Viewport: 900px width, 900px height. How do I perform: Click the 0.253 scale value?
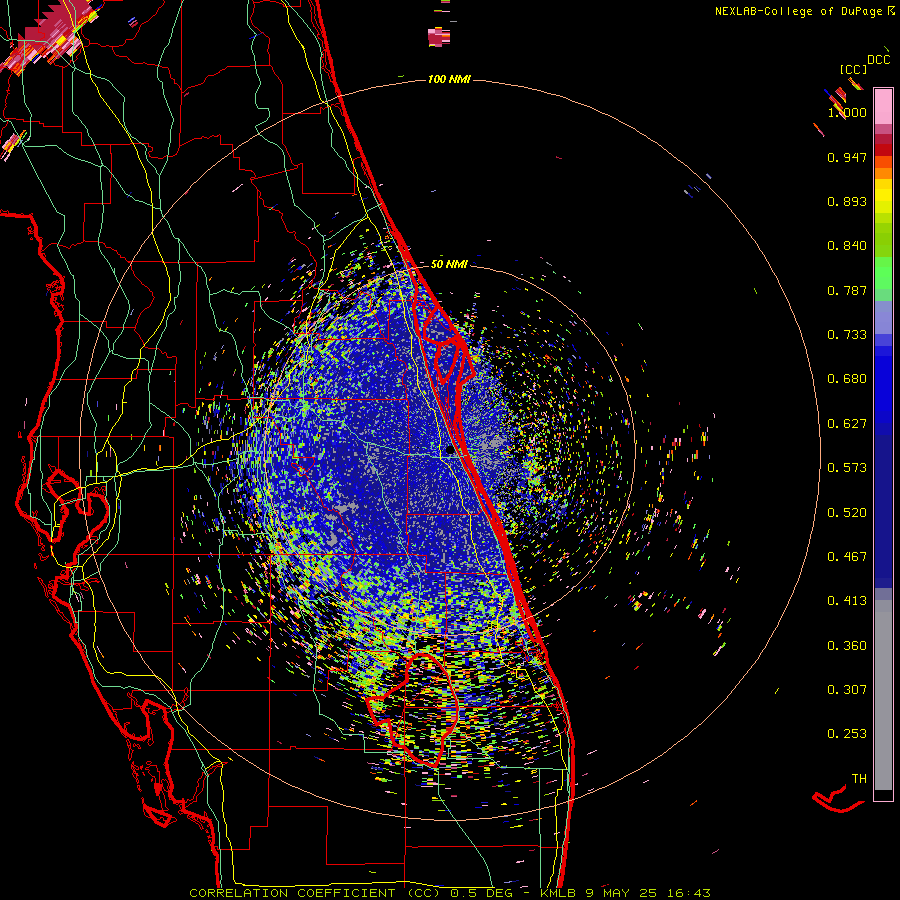(847, 734)
